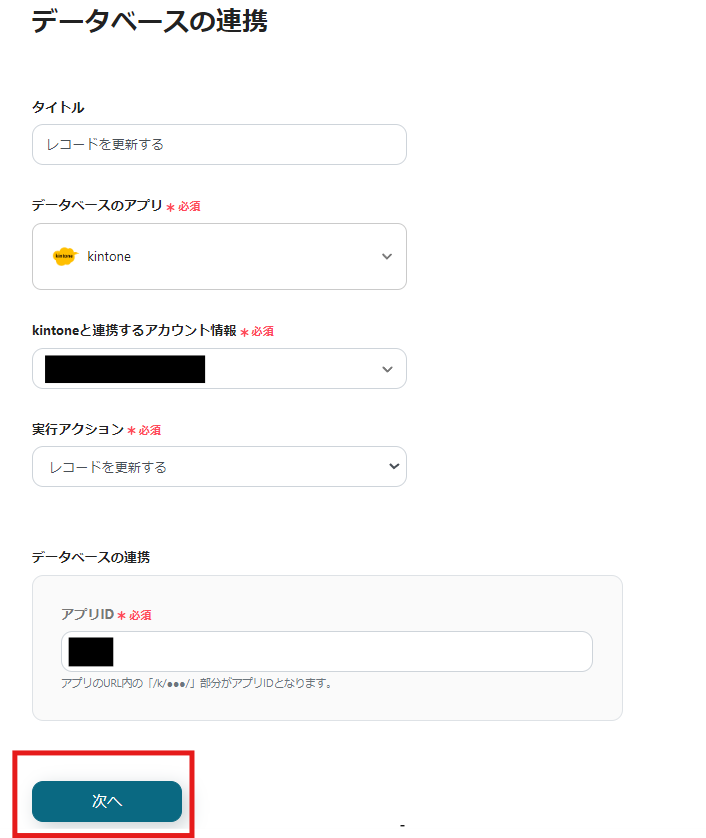Click inside the アプリID input field

(x=325, y=651)
